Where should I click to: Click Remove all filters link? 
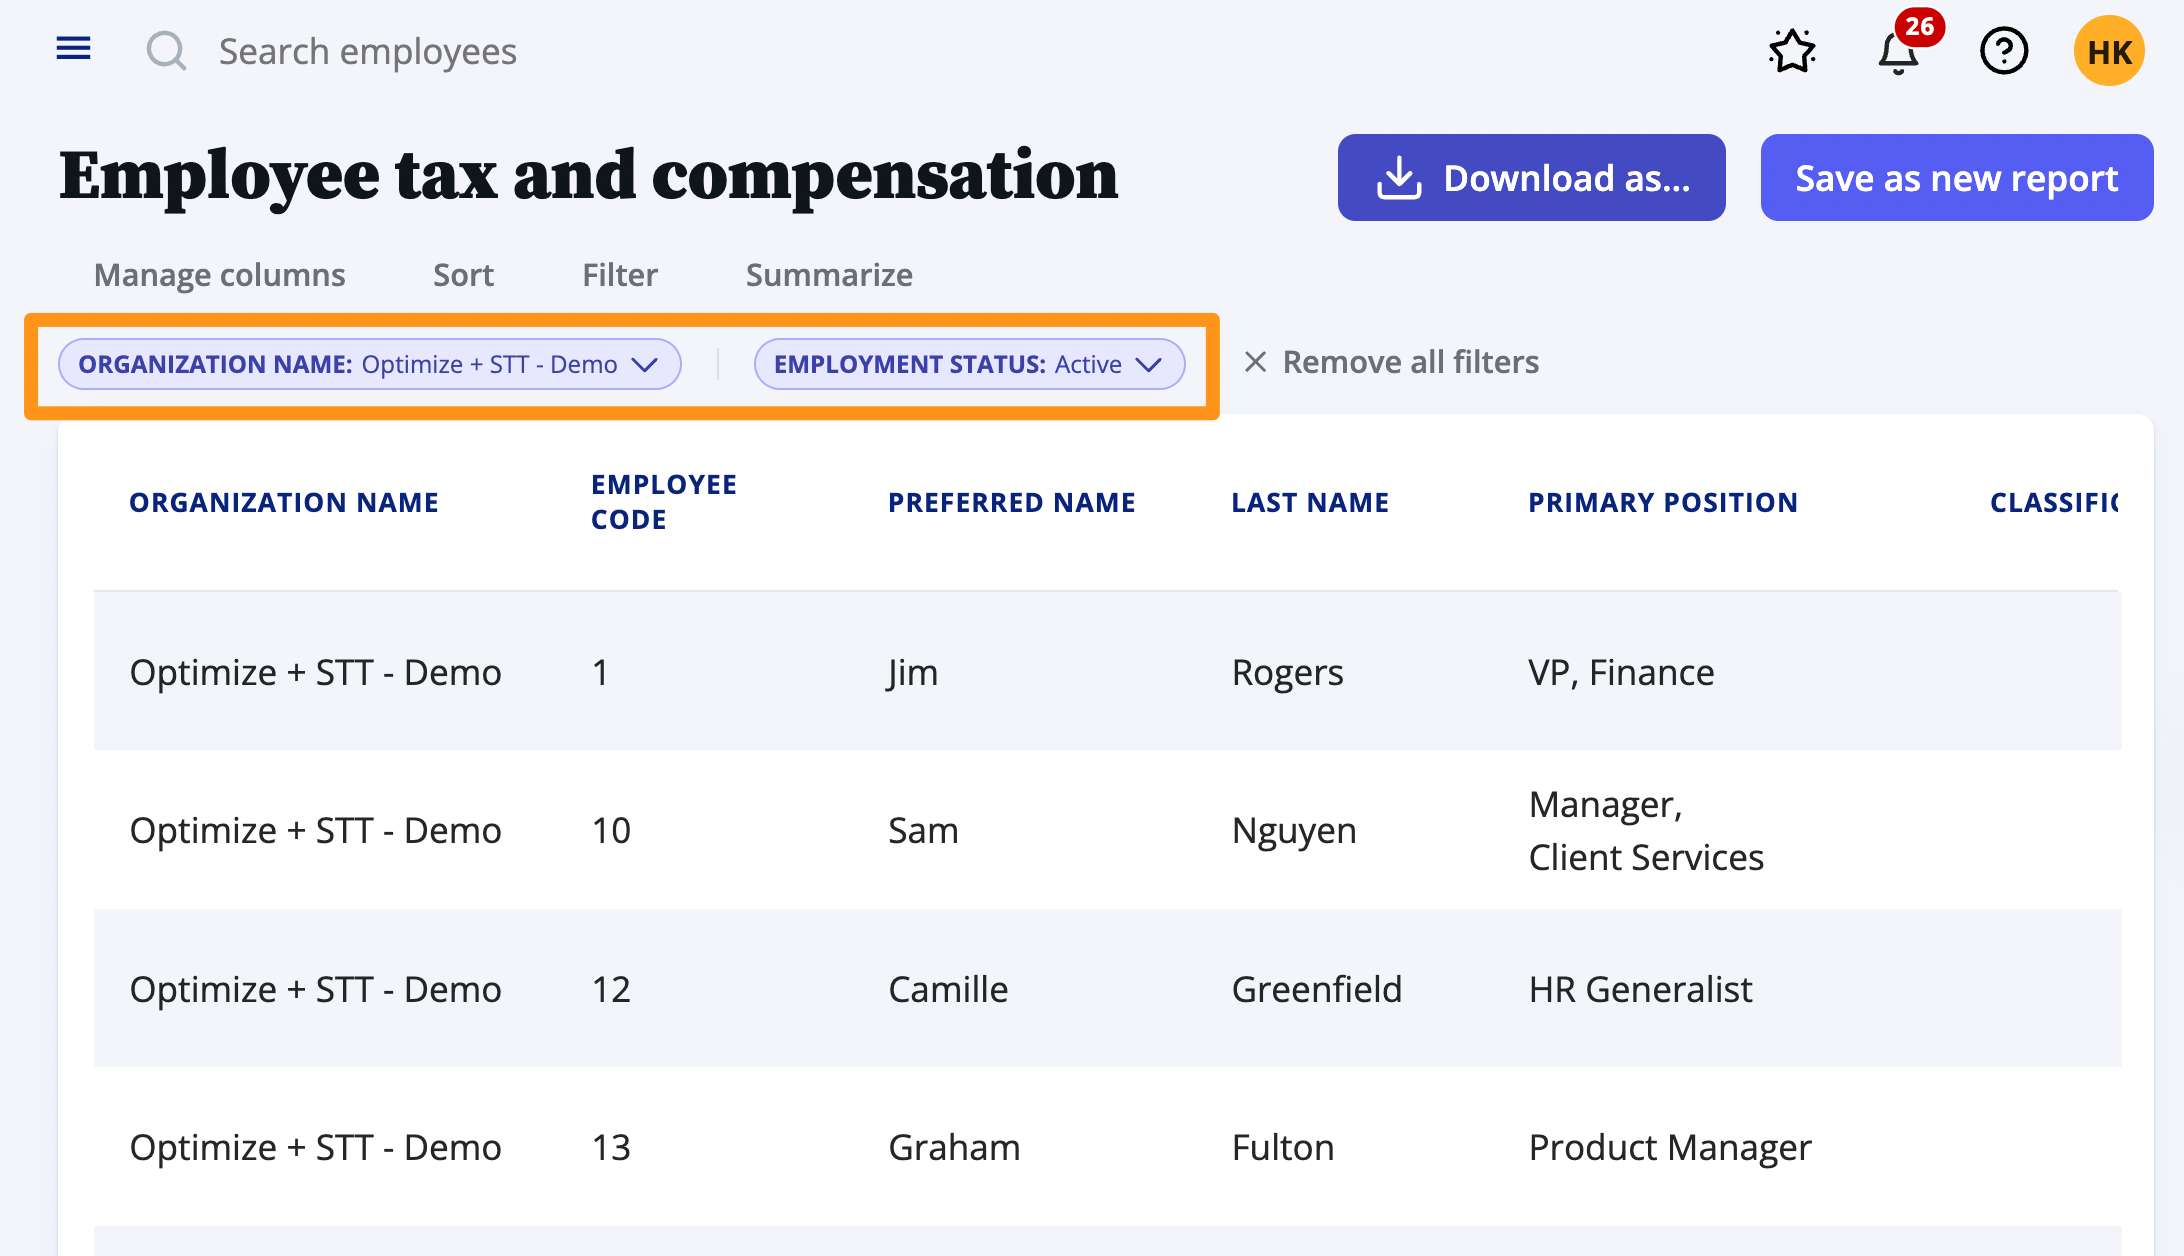[1391, 362]
